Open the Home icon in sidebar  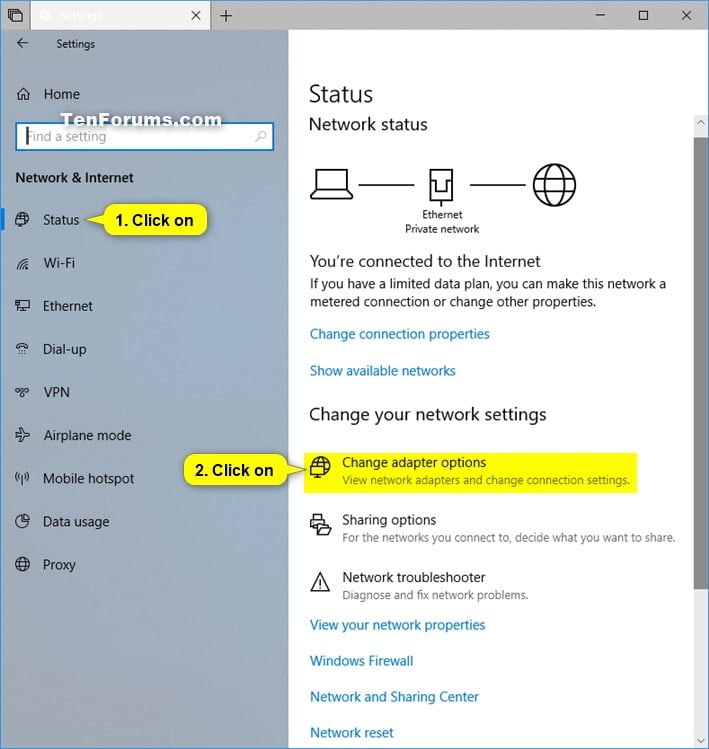23,94
